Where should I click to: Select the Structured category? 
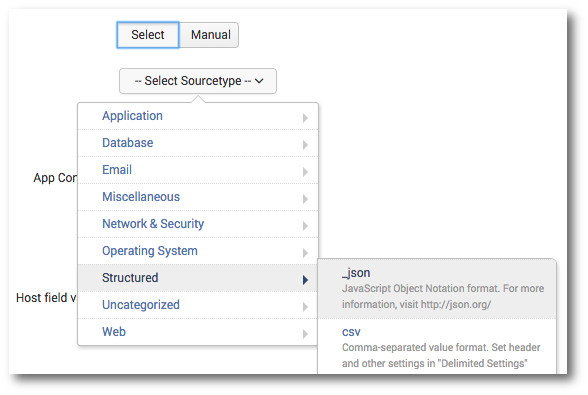click(198, 278)
